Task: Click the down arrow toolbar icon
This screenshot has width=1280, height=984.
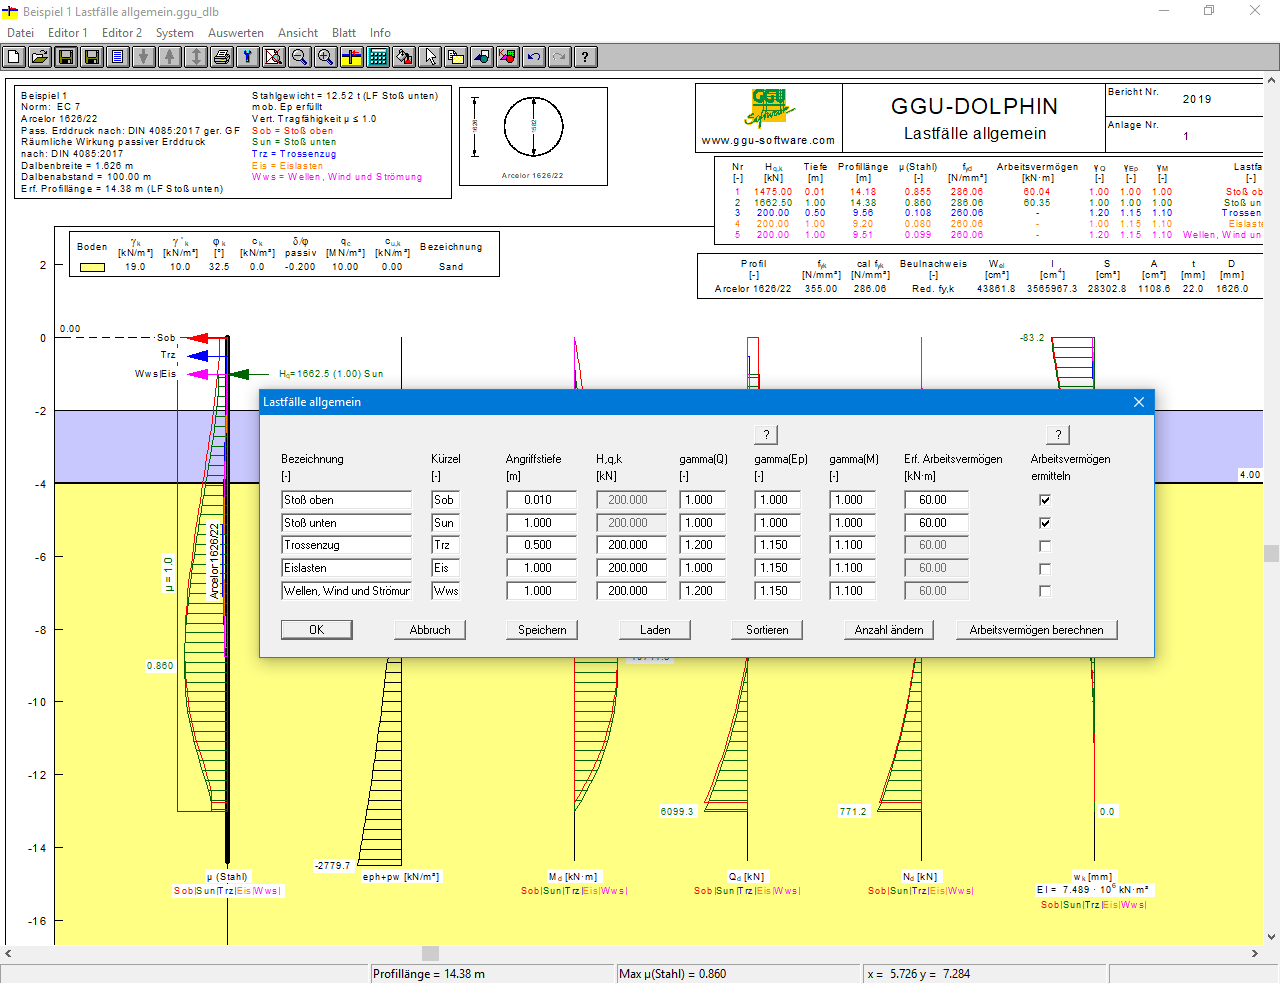Action: [x=144, y=57]
